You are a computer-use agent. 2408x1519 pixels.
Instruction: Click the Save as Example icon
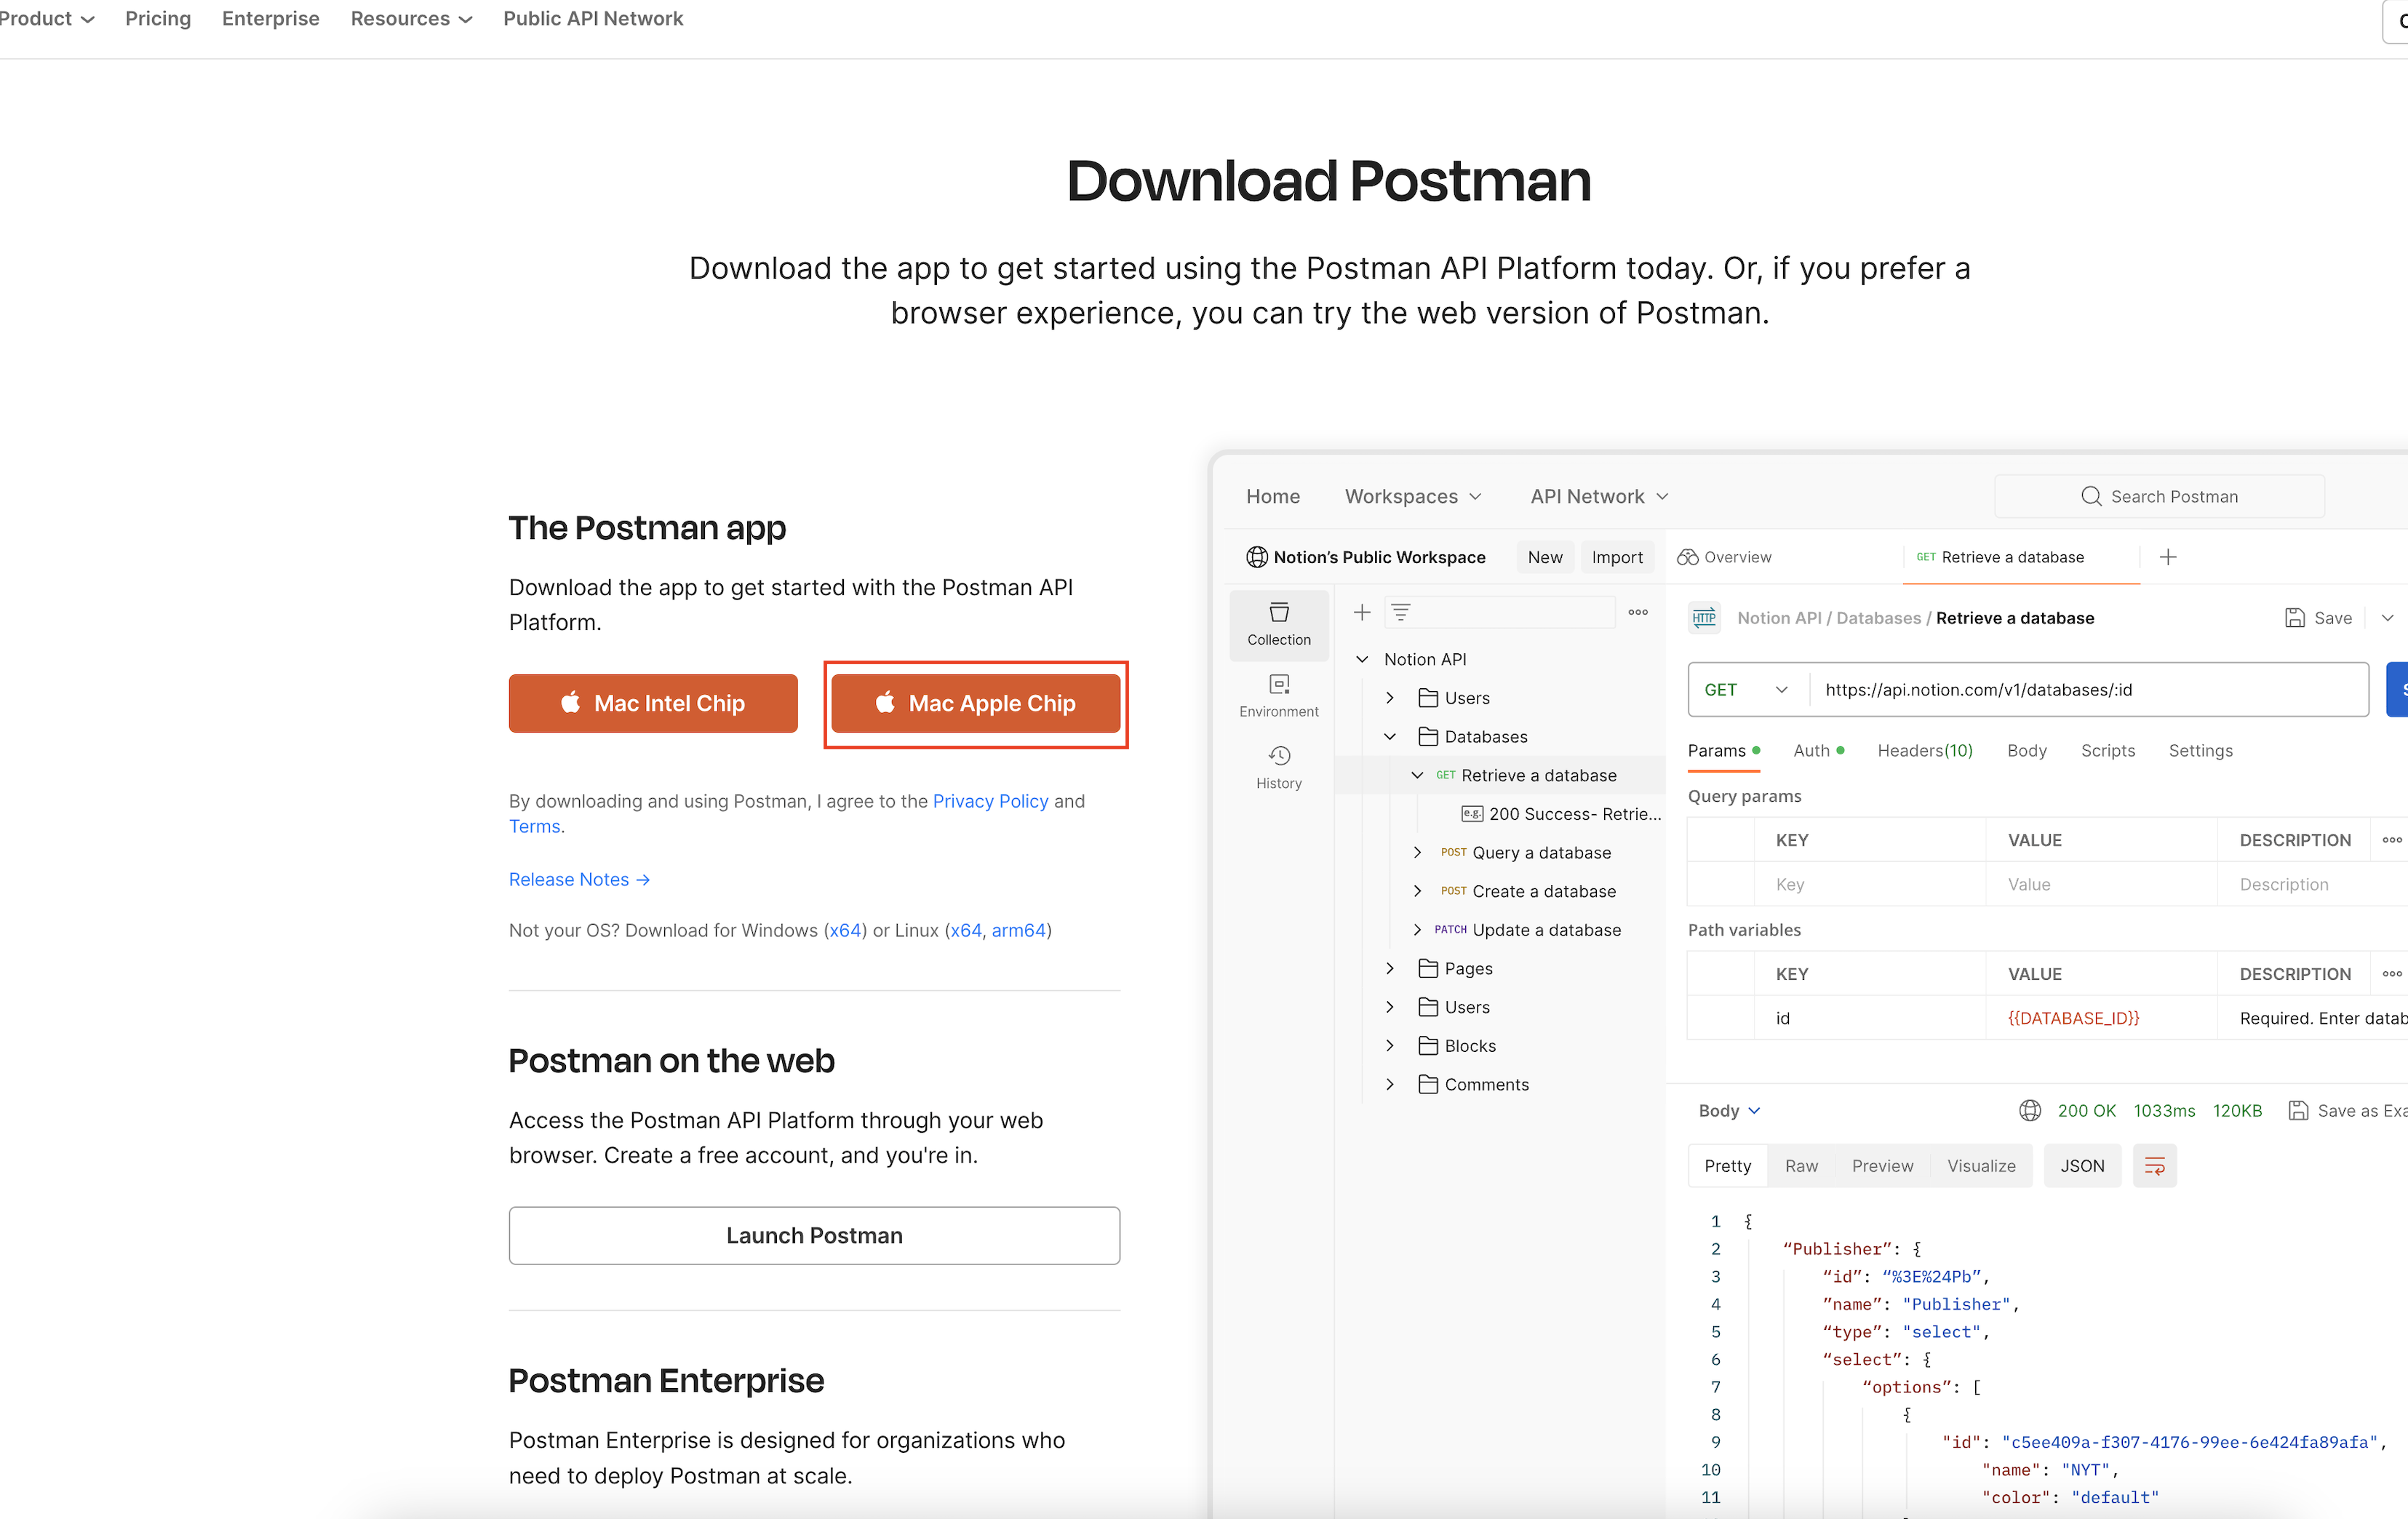tap(2298, 1110)
